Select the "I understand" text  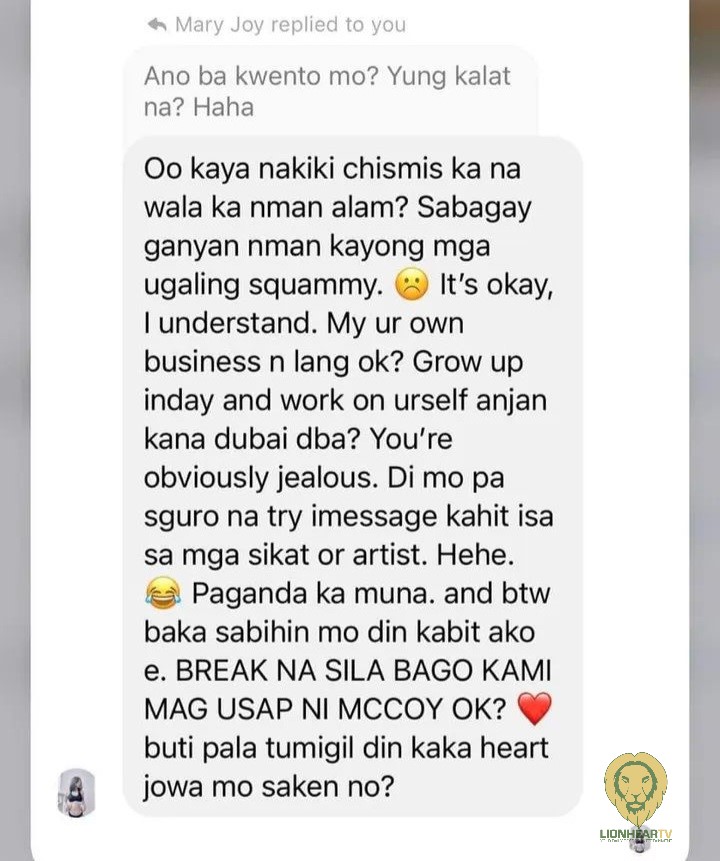[x=231, y=323]
